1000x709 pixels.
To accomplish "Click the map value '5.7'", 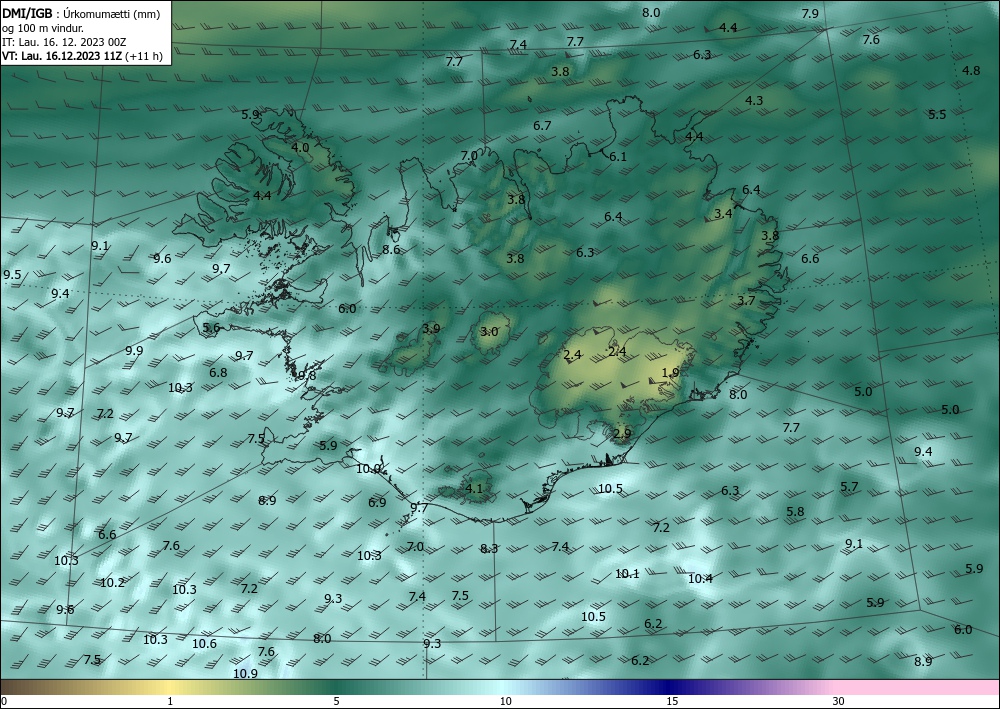I will 849,487.
